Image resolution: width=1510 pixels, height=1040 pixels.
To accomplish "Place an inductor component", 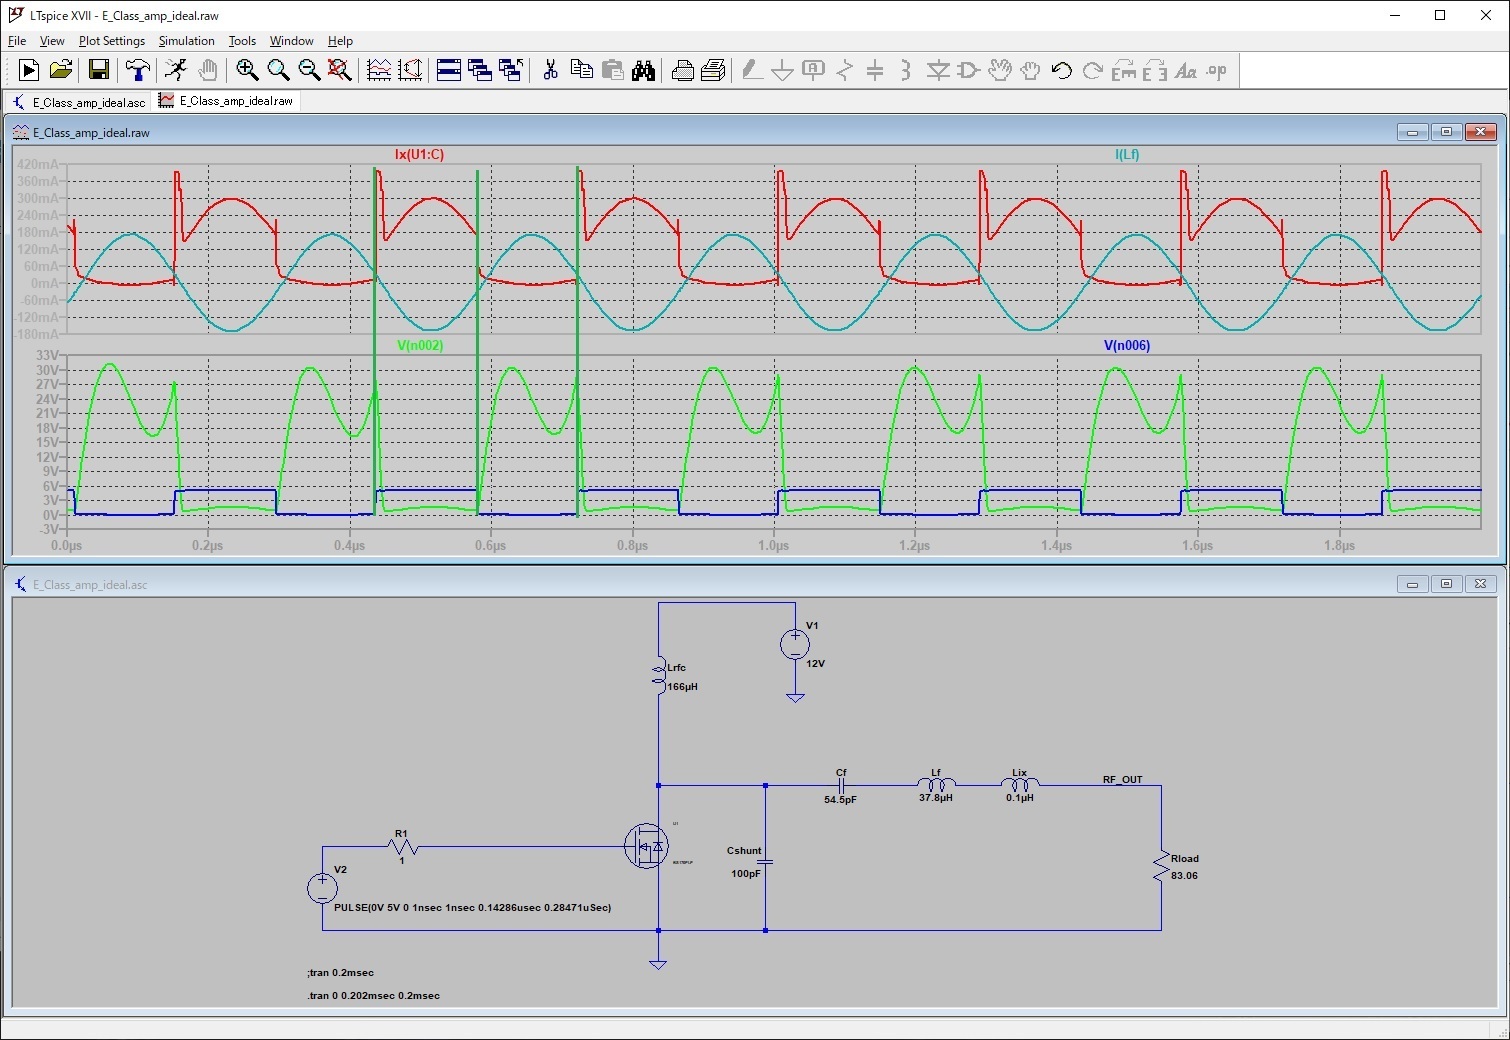I will [x=906, y=70].
